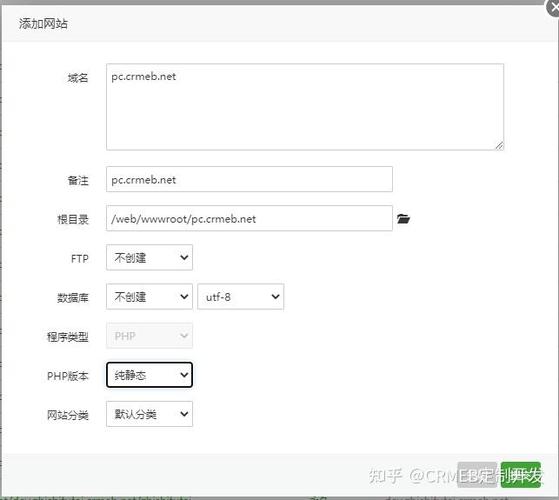559x500 pixels.
Task: Open the 数据库 不创建 dropdown
Action: click(x=149, y=297)
